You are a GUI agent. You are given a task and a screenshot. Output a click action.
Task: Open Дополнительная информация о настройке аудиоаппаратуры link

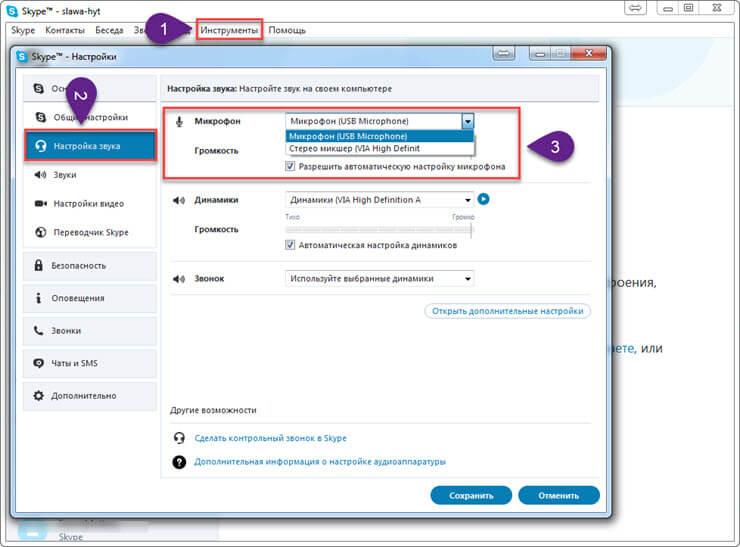point(320,462)
